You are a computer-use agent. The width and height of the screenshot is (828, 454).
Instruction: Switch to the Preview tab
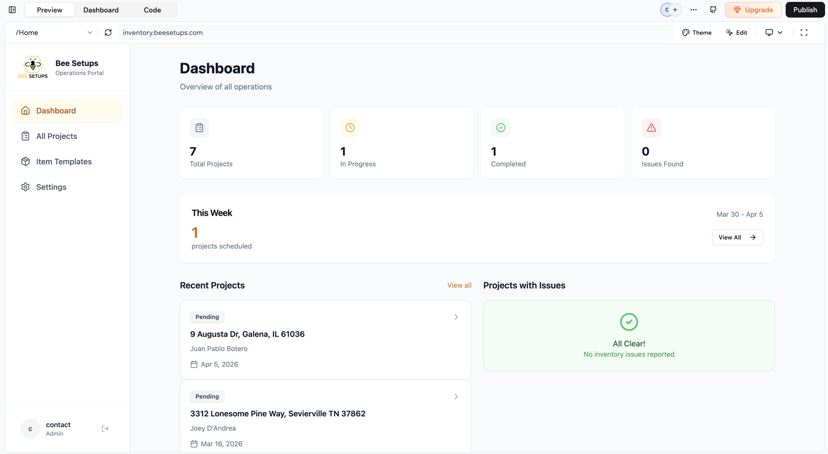(x=49, y=10)
